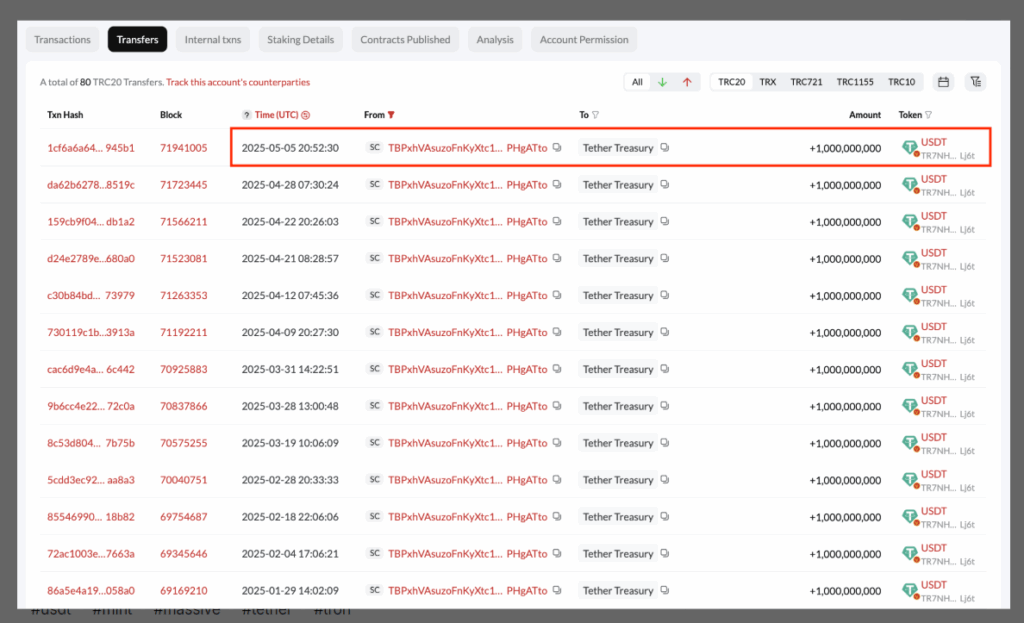1024x623 pixels.
Task: Open block 71723445 link
Action: 183,185
